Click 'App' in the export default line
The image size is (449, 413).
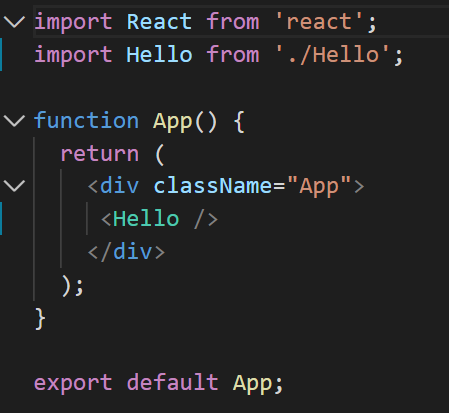click(252, 383)
